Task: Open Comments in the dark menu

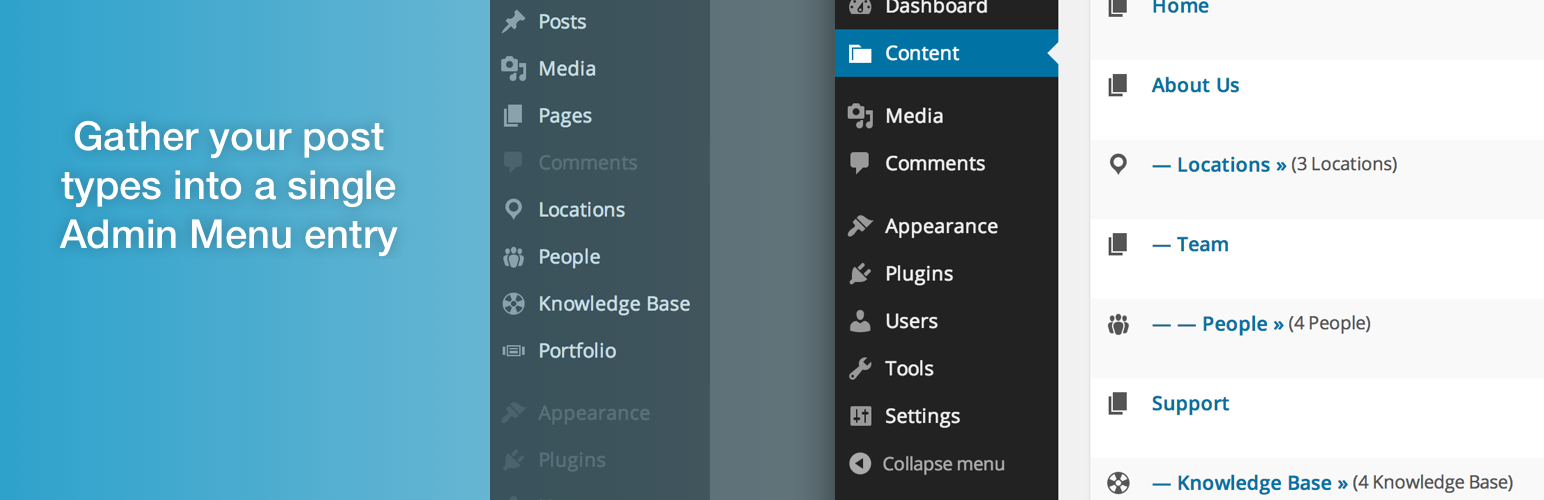Action: point(935,163)
